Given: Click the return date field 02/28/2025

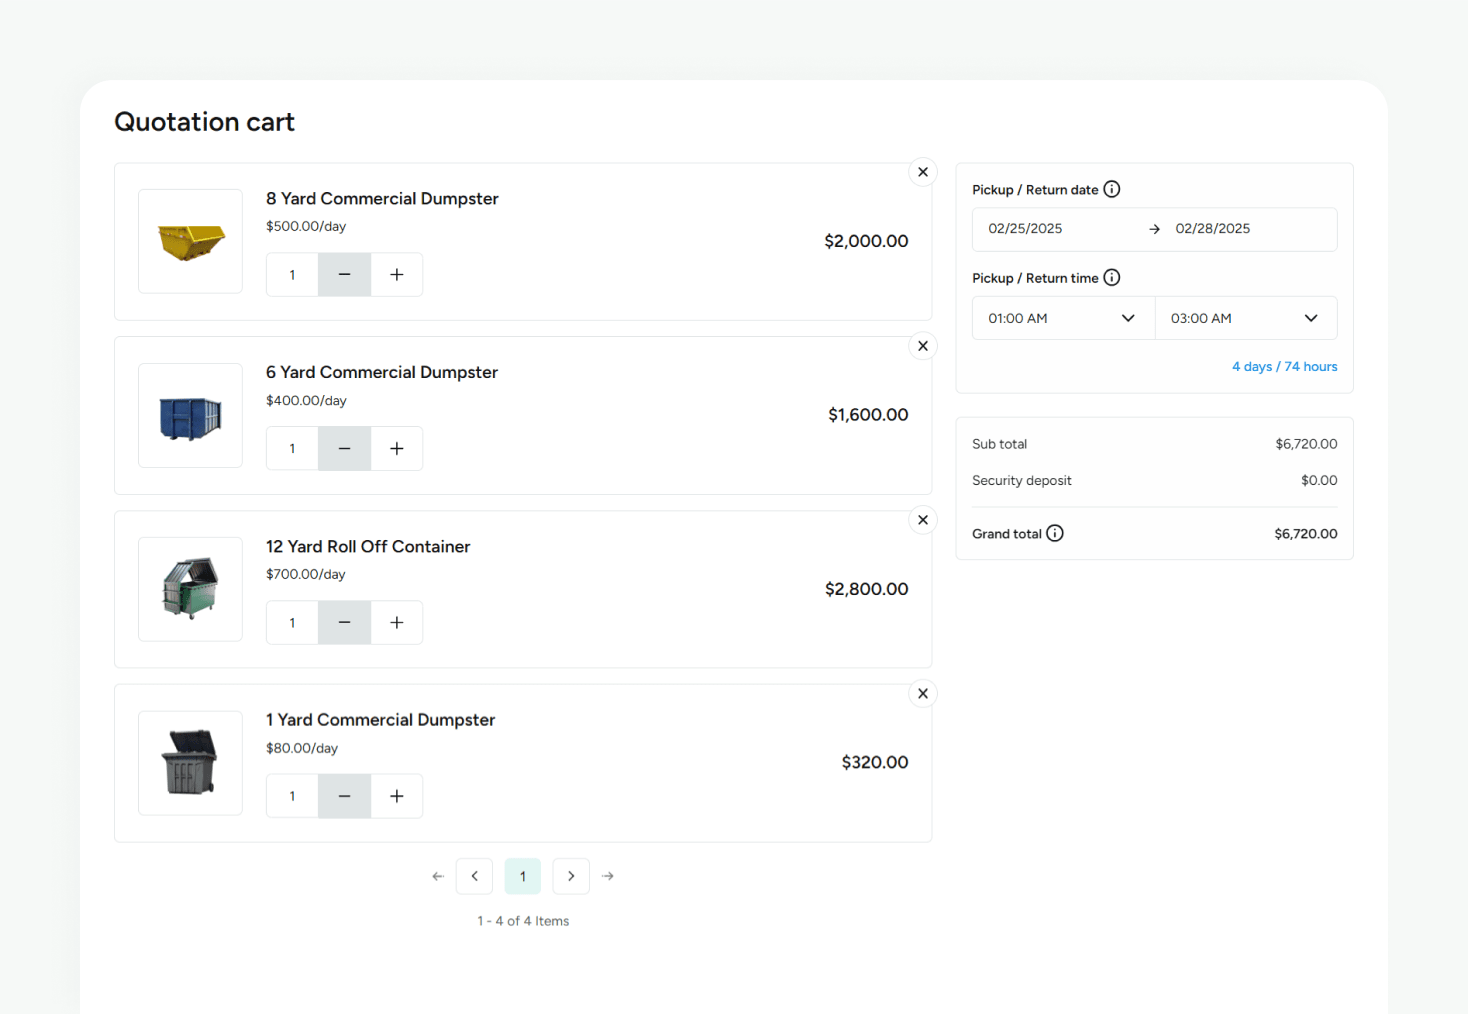Looking at the screenshot, I should point(1213,229).
